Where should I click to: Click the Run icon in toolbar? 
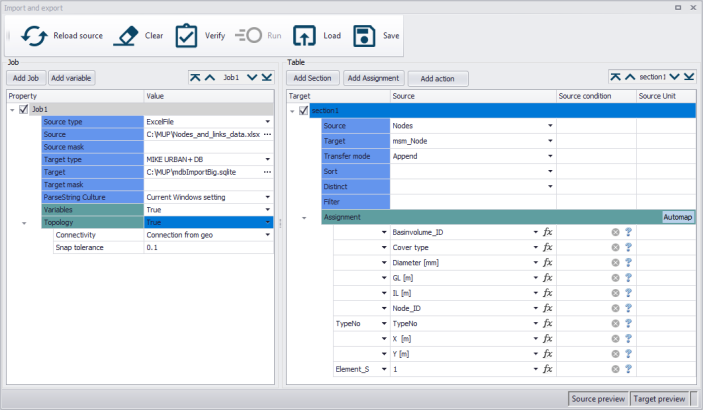click(x=248, y=35)
